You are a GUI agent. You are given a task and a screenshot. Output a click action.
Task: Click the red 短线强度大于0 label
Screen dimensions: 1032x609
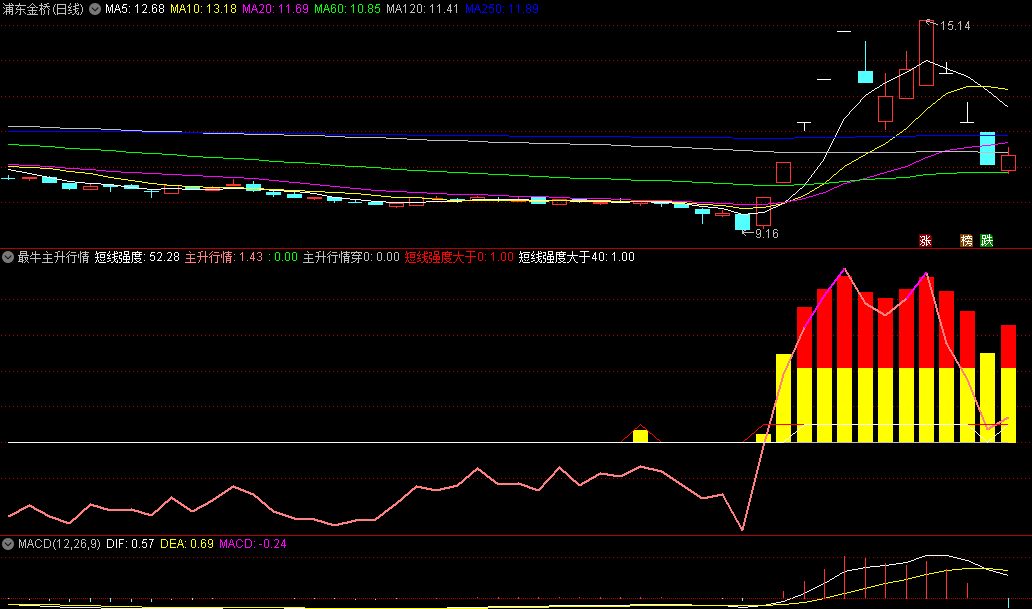459,257
